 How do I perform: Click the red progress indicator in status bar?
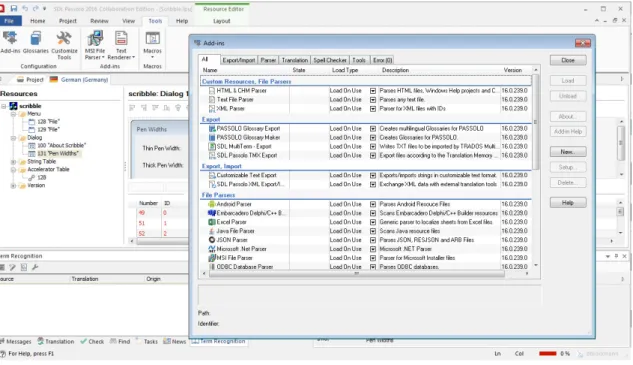pos(547,354)
